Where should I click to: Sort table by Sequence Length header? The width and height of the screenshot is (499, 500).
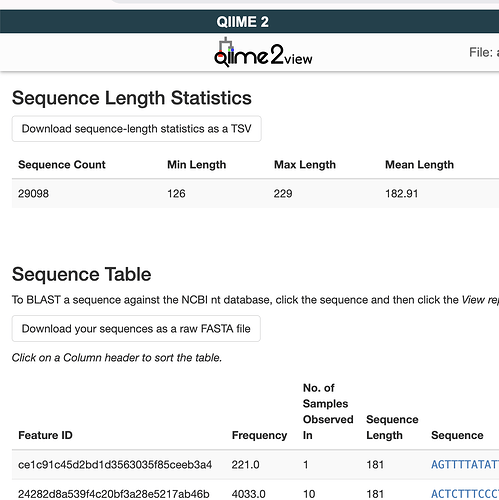(x=392, y=427)
